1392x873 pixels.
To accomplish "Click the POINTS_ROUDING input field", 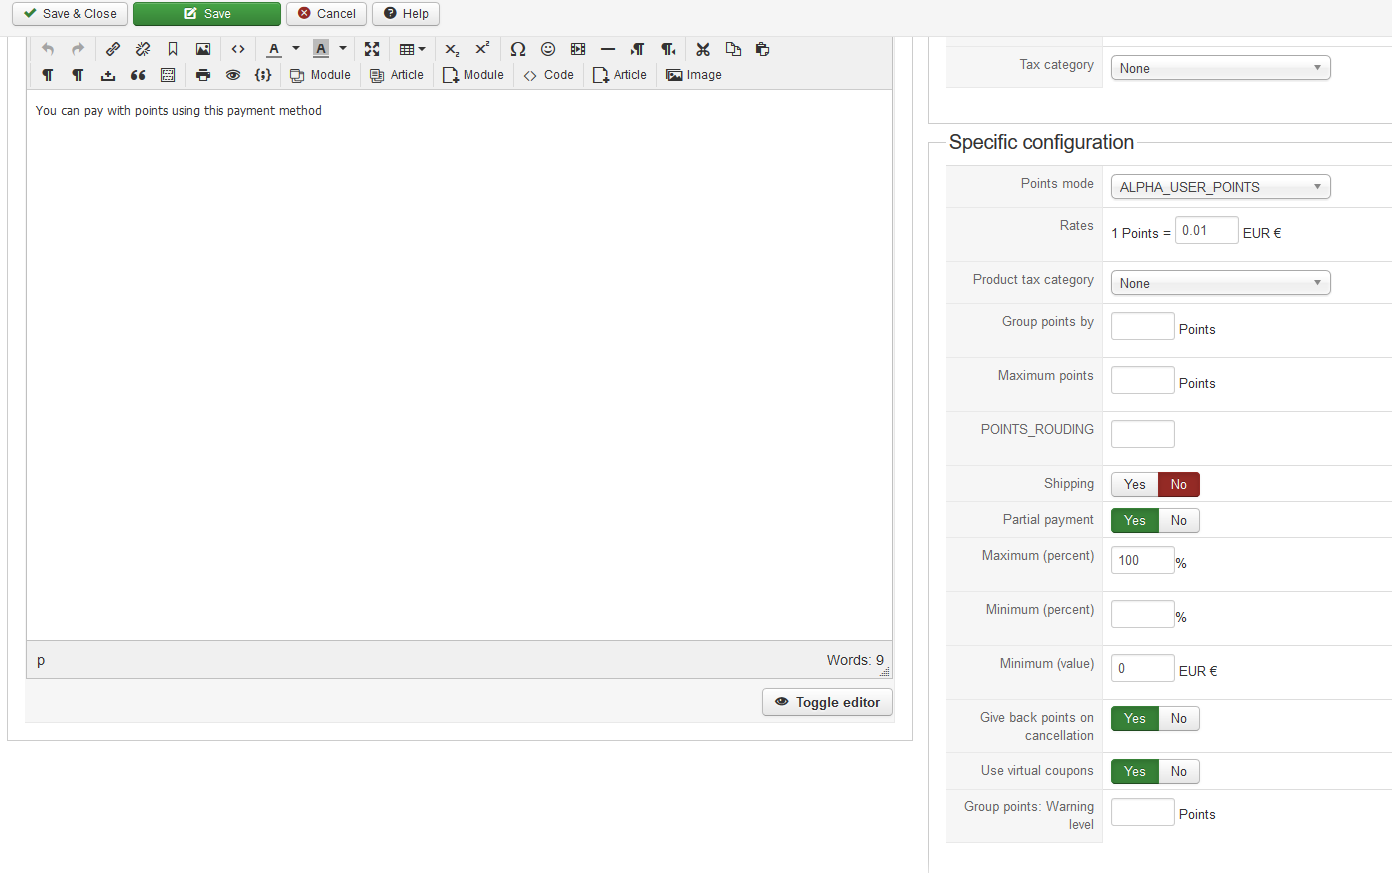I will point(1143,434).
